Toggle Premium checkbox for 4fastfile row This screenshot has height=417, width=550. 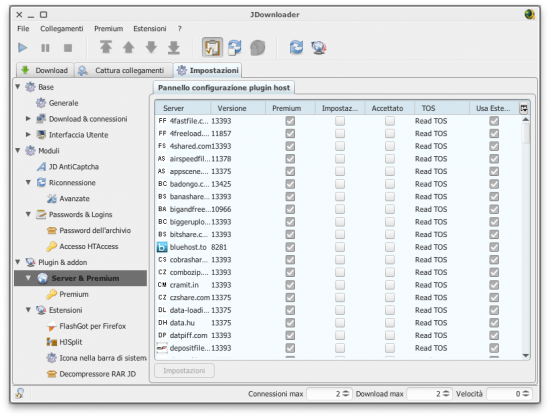click(290, 121)
